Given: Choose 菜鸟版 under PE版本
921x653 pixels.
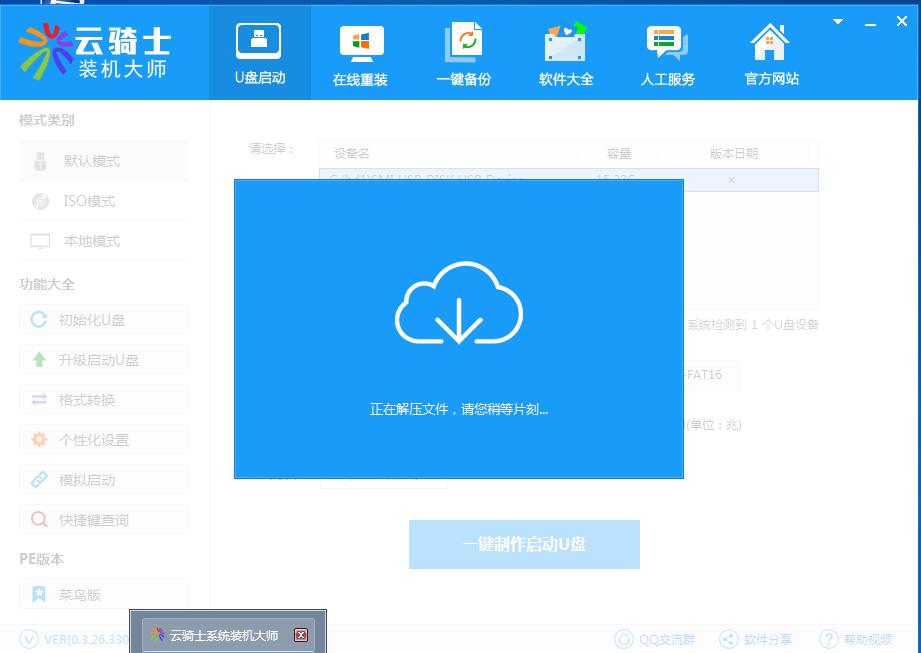Looking at the screenshot, I should point(103,595).
